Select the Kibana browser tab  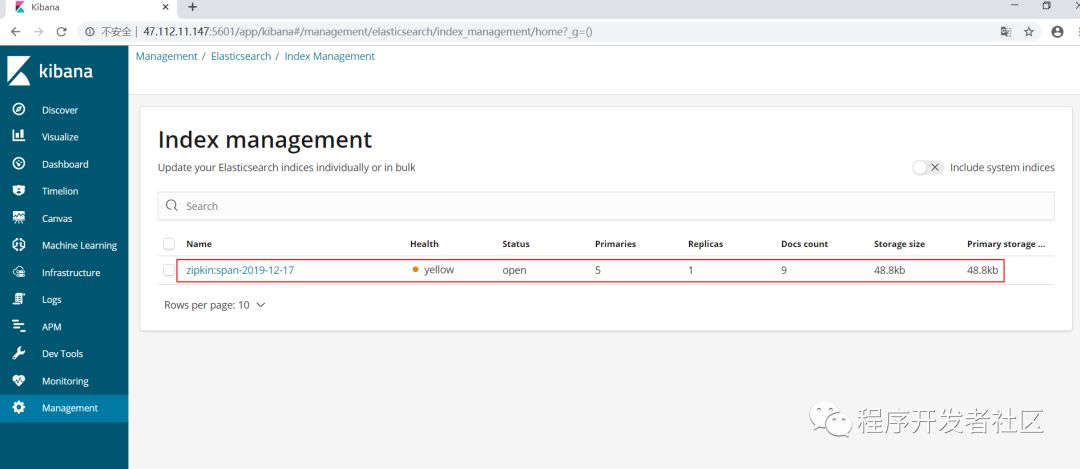click(90, 8)
